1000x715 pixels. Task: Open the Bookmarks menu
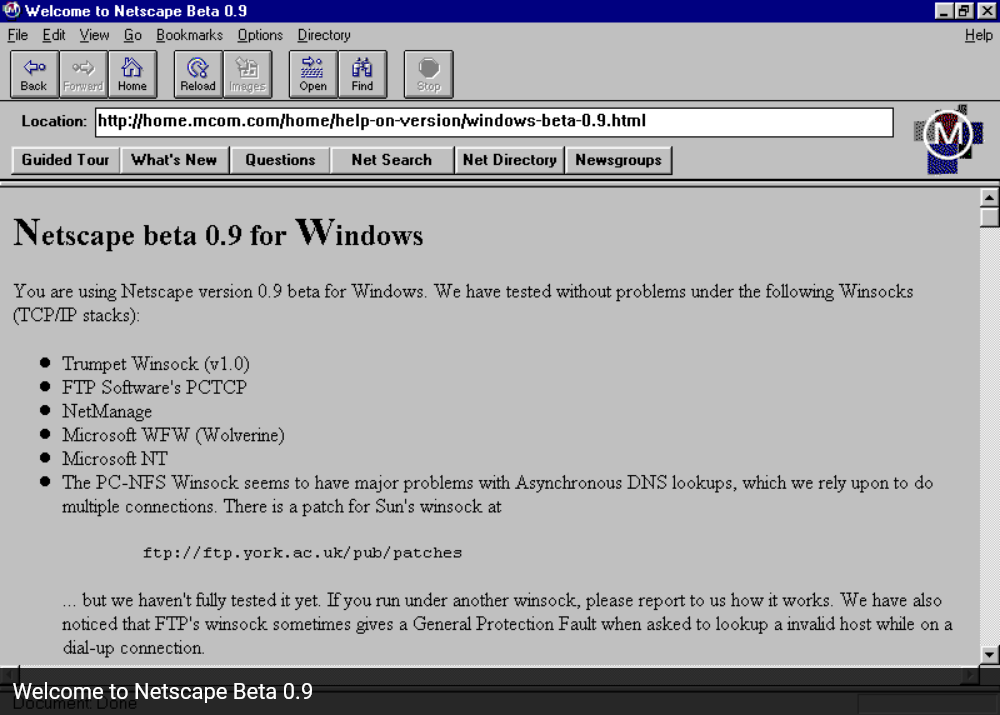click(x=189, y=35)
